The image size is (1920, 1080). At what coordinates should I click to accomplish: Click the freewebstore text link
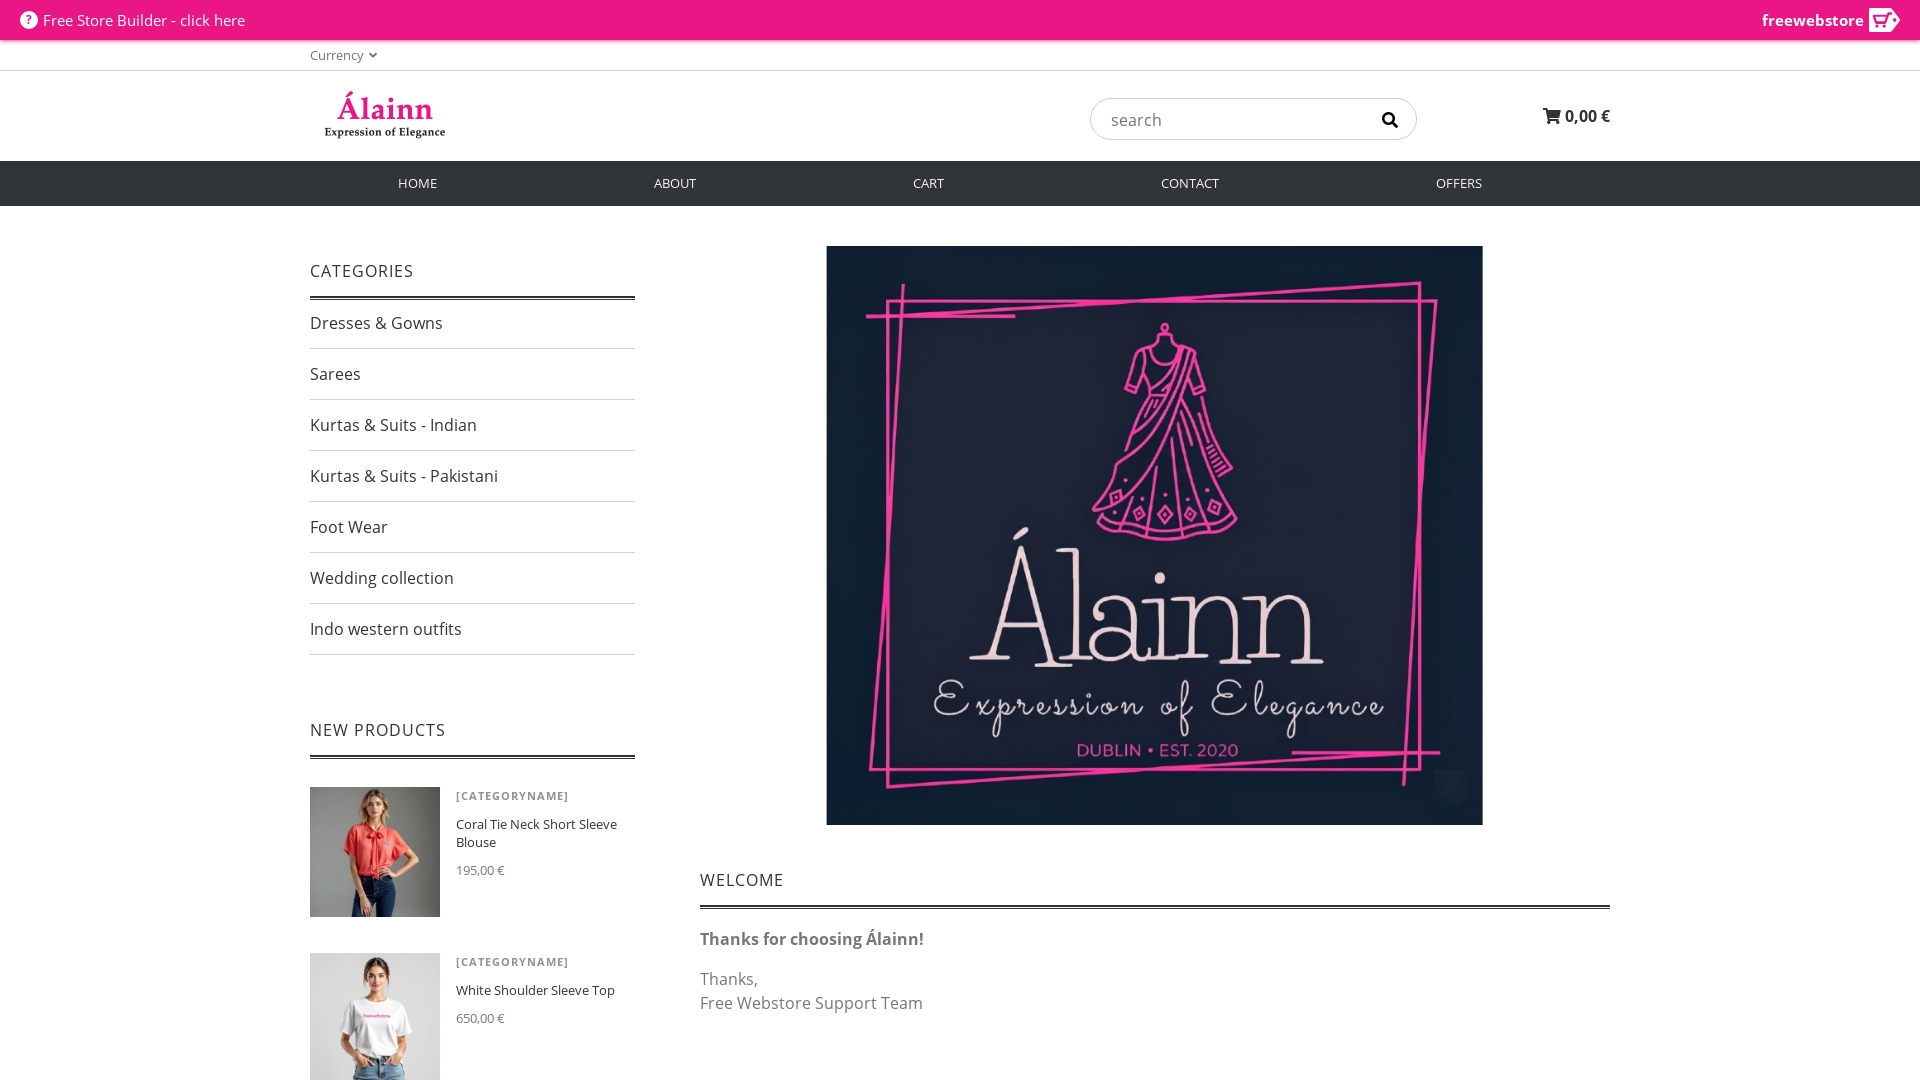point(1812,20)
